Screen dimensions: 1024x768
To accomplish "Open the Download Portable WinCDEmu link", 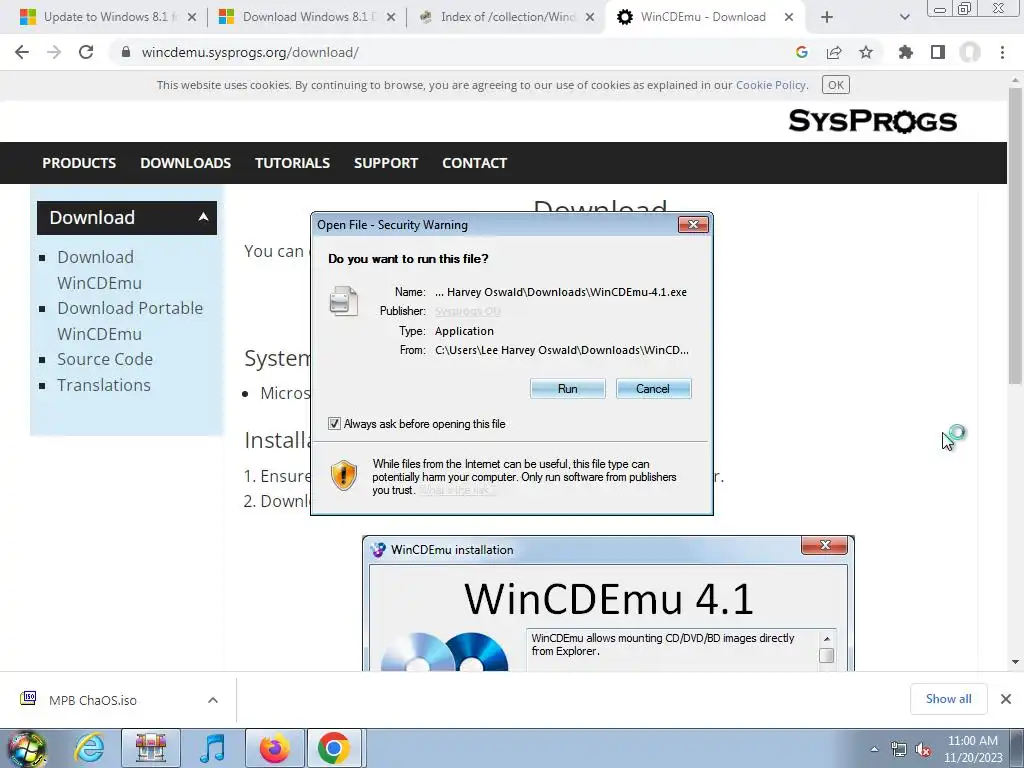I will coord(130,321).
